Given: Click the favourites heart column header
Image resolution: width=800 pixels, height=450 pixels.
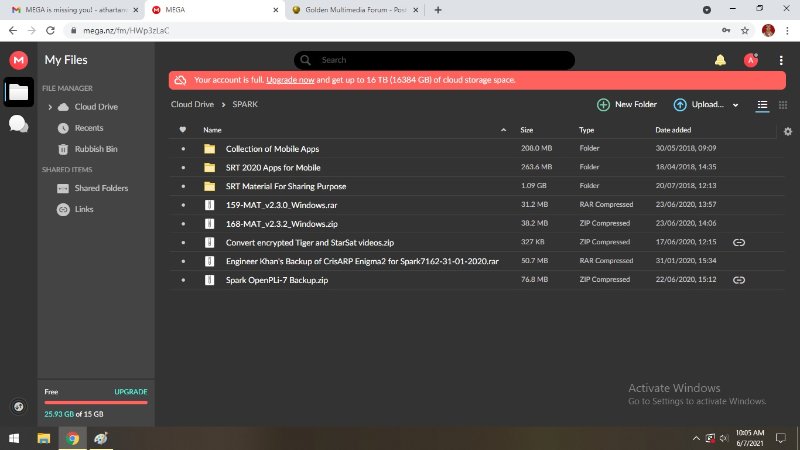Looking at the screenshot, I should coord(183,130).
